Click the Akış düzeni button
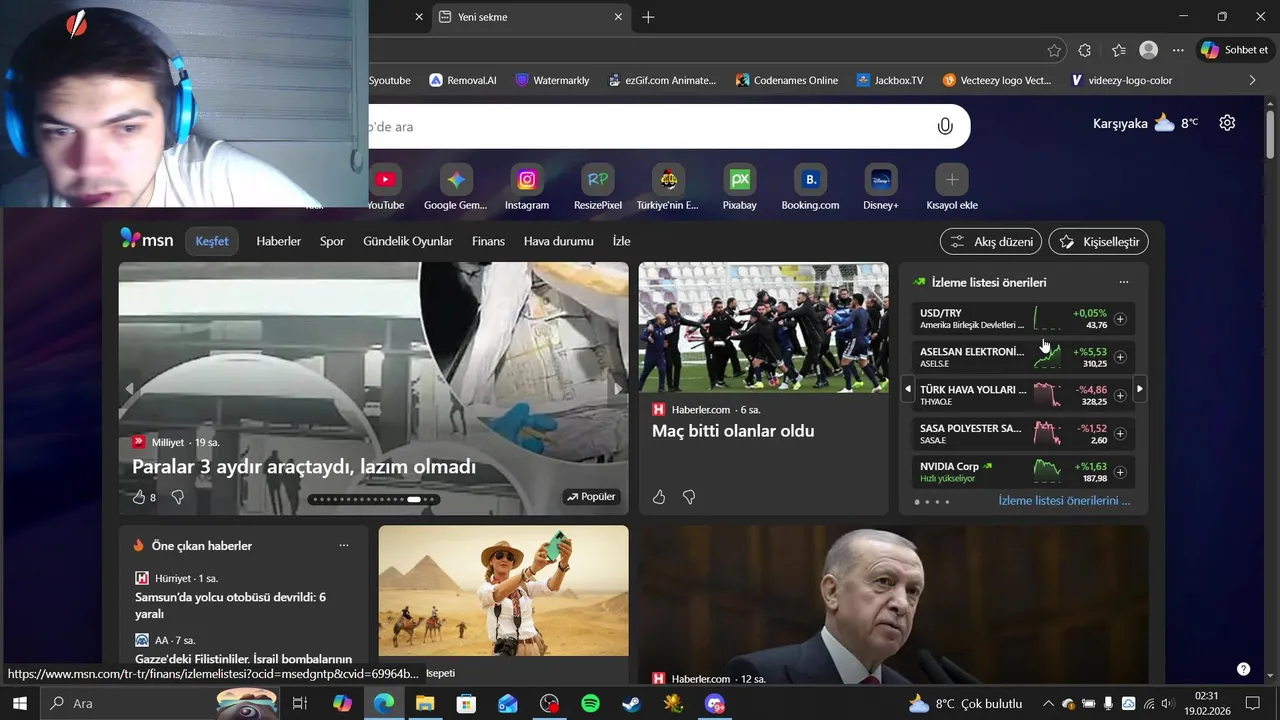Image resolution: width=1280 pixels, height=720 pixels. click(x=991, y=241)
